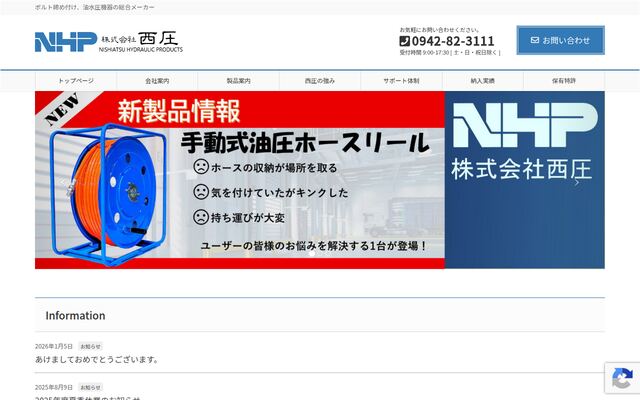Viewport: 640px width, 400px height.
Task: Click the Information section heading
Action: (75, 316)
